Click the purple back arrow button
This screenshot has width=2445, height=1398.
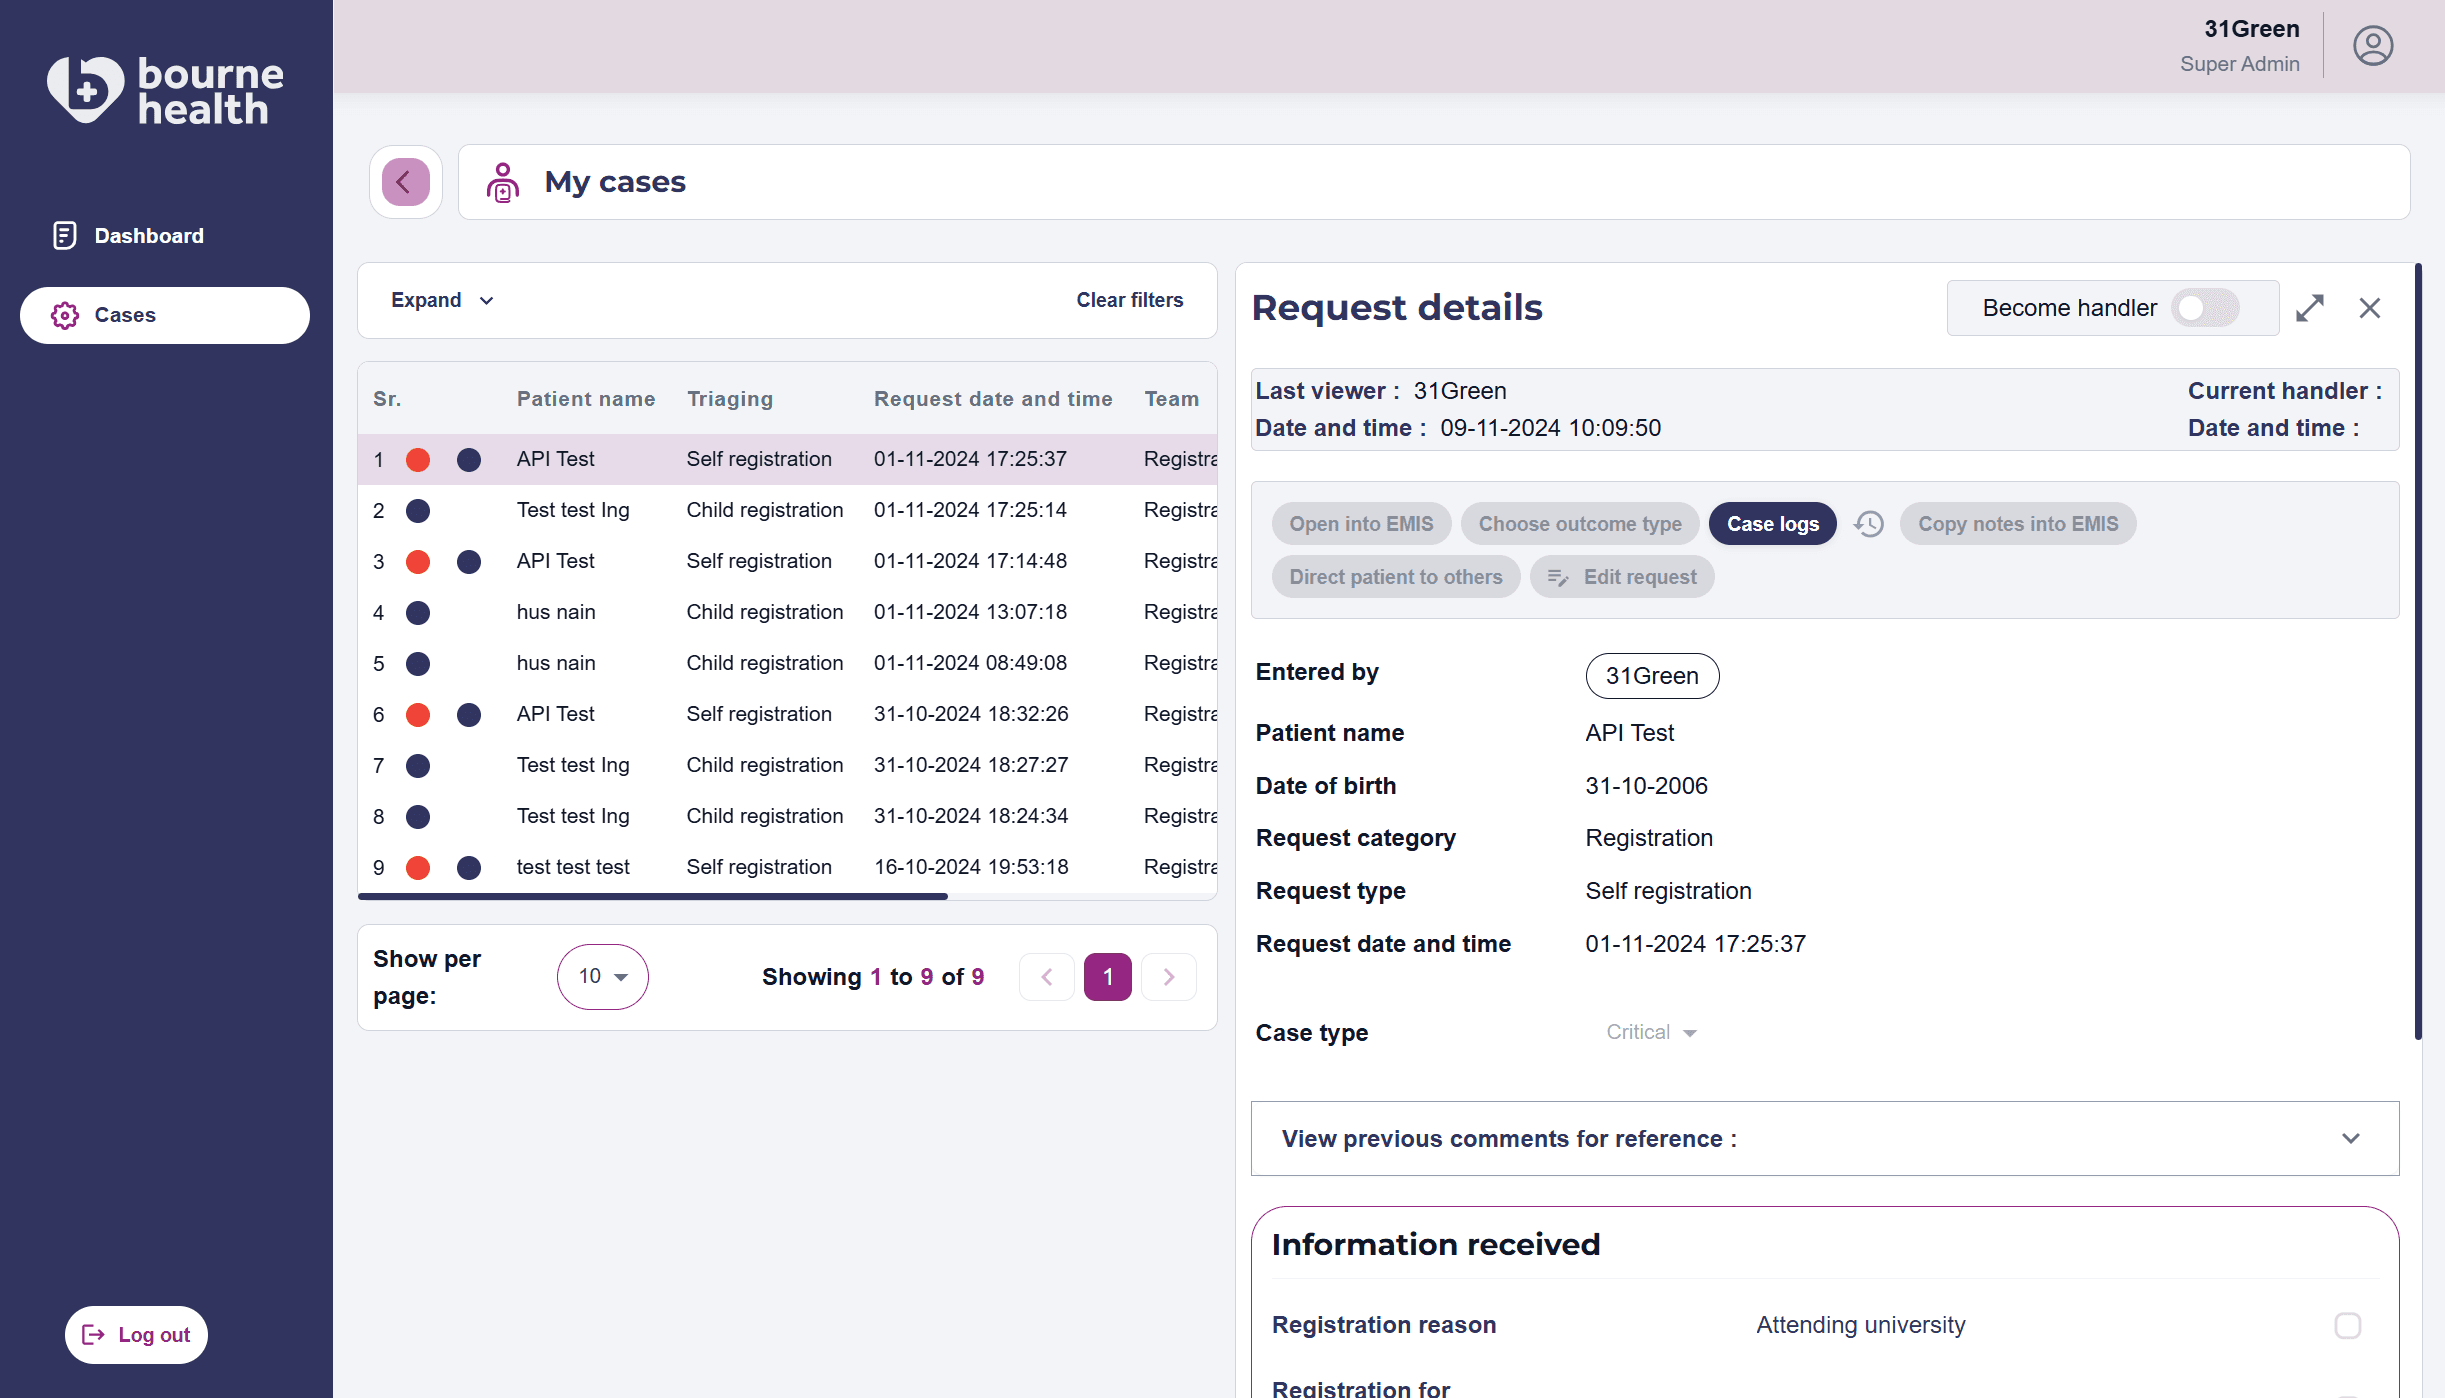pyautogui.click(x=405, y=182)
